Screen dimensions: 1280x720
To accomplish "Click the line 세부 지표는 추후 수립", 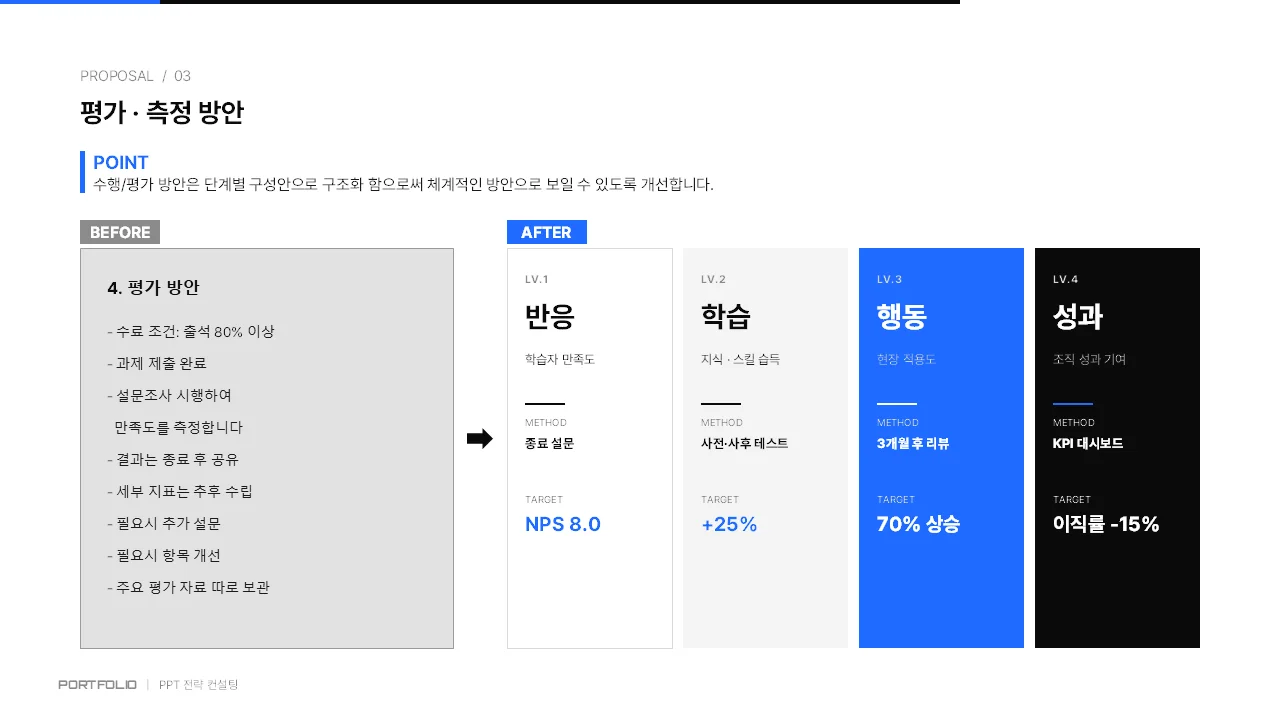I will click(x=180, y=492).
